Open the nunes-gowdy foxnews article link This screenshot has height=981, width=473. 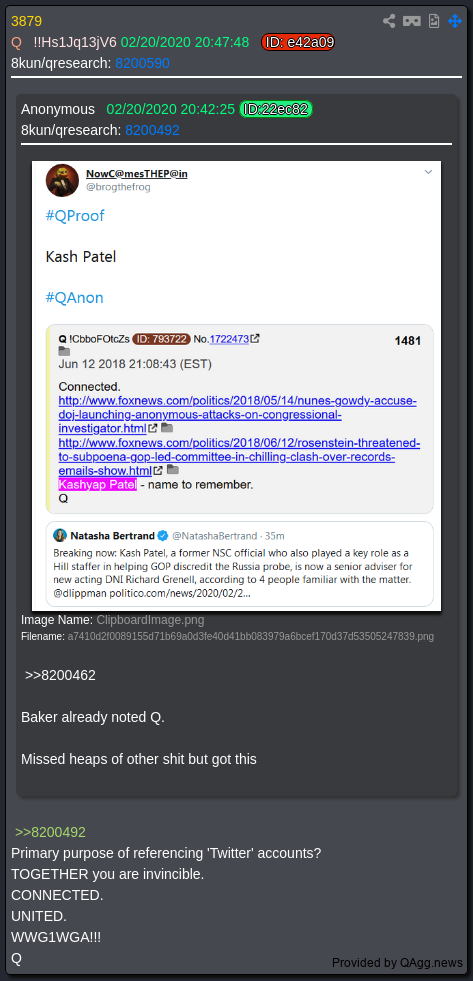[x=238, y=414]
